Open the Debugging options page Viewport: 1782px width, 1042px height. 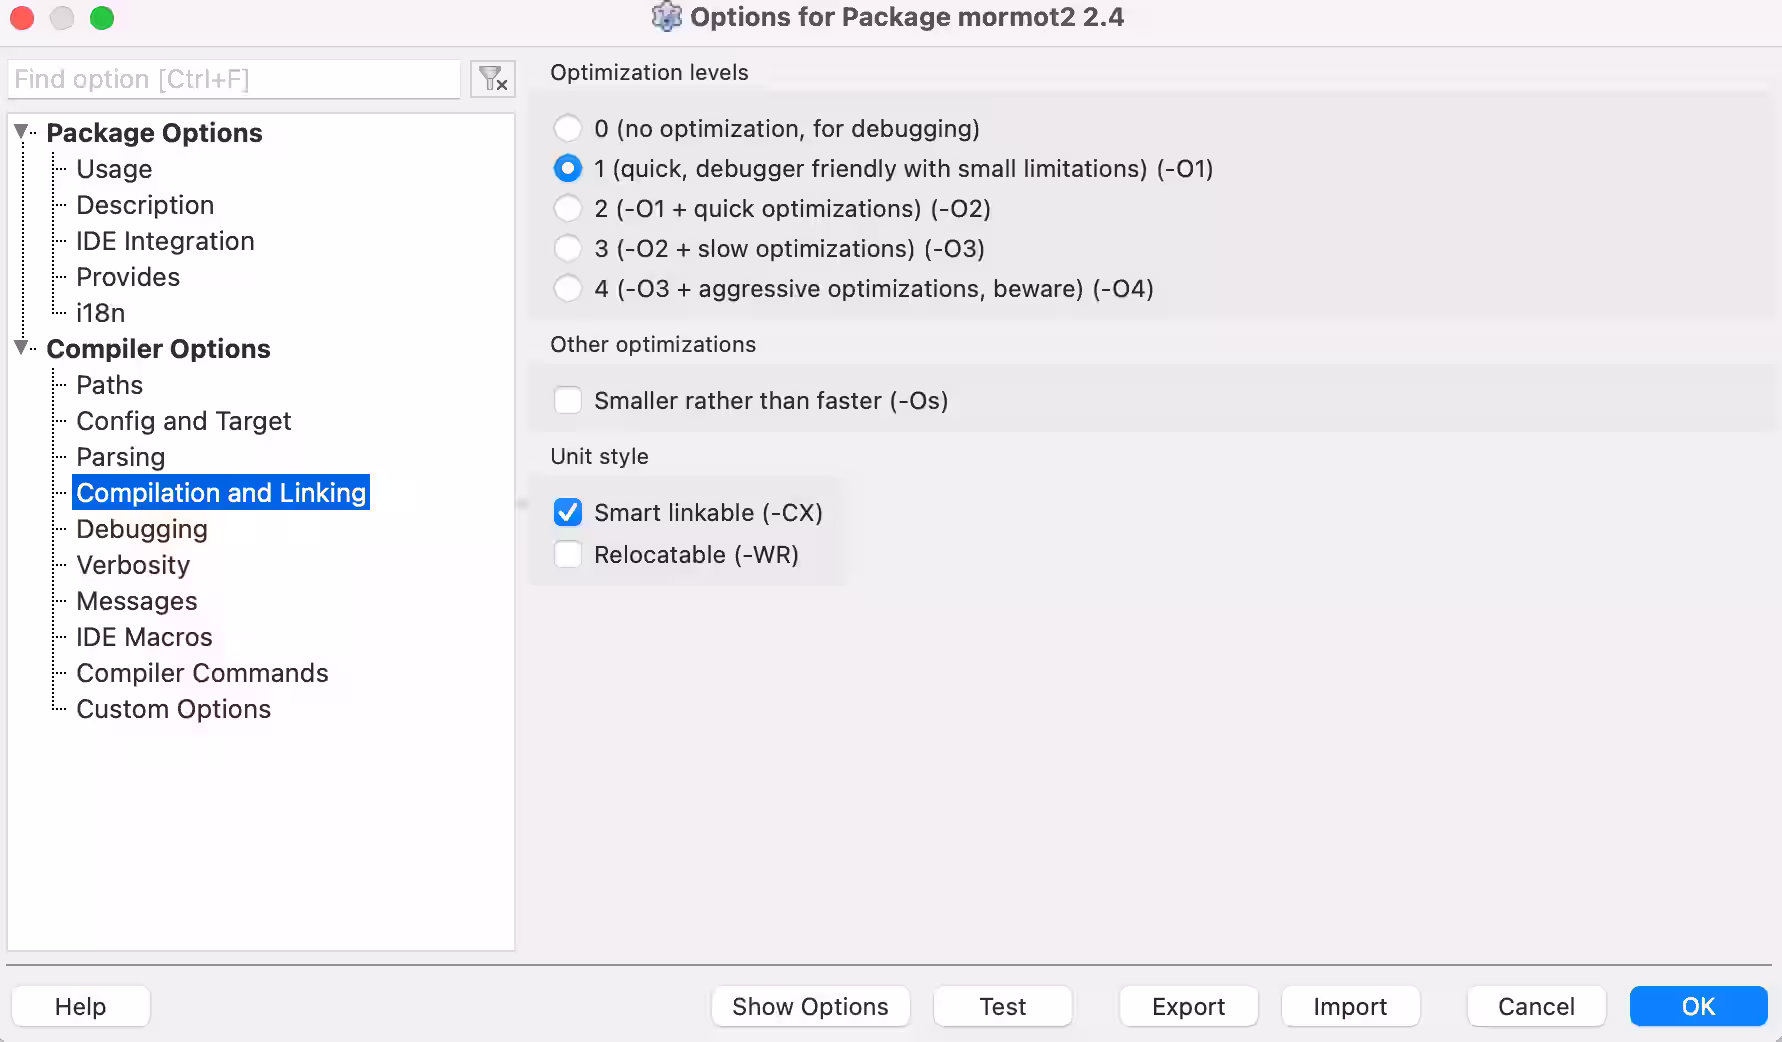[x=142, y=529]
